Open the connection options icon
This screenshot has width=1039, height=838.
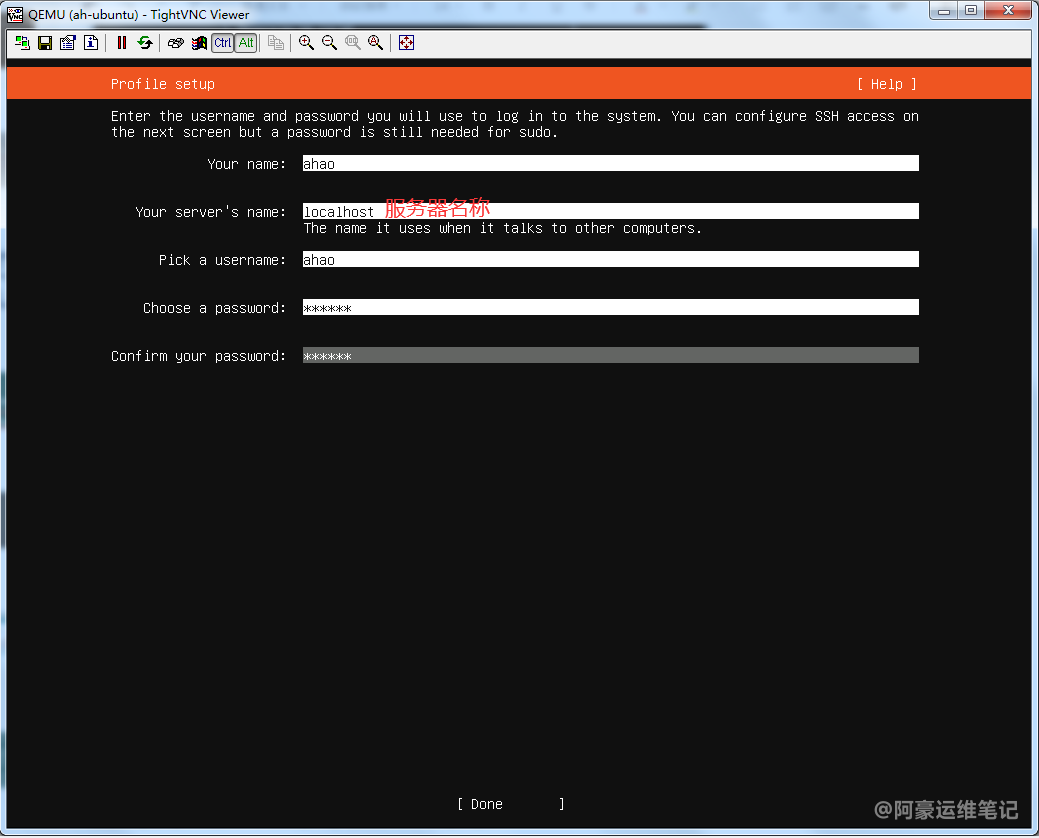(x=68, y=43)
